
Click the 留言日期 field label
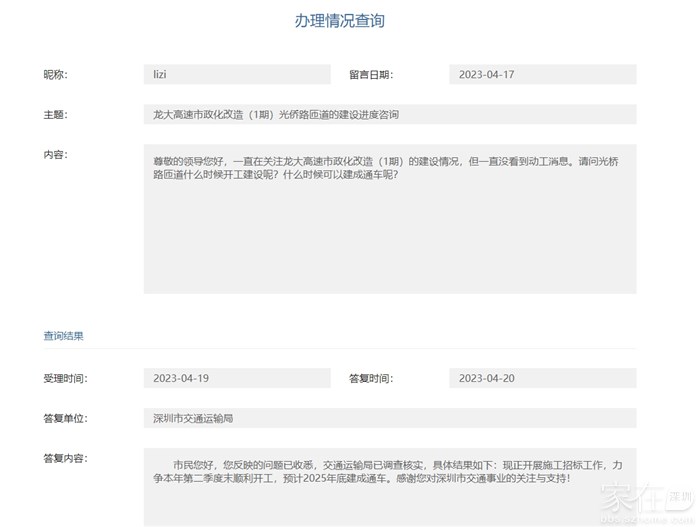(x=370, y=75)
